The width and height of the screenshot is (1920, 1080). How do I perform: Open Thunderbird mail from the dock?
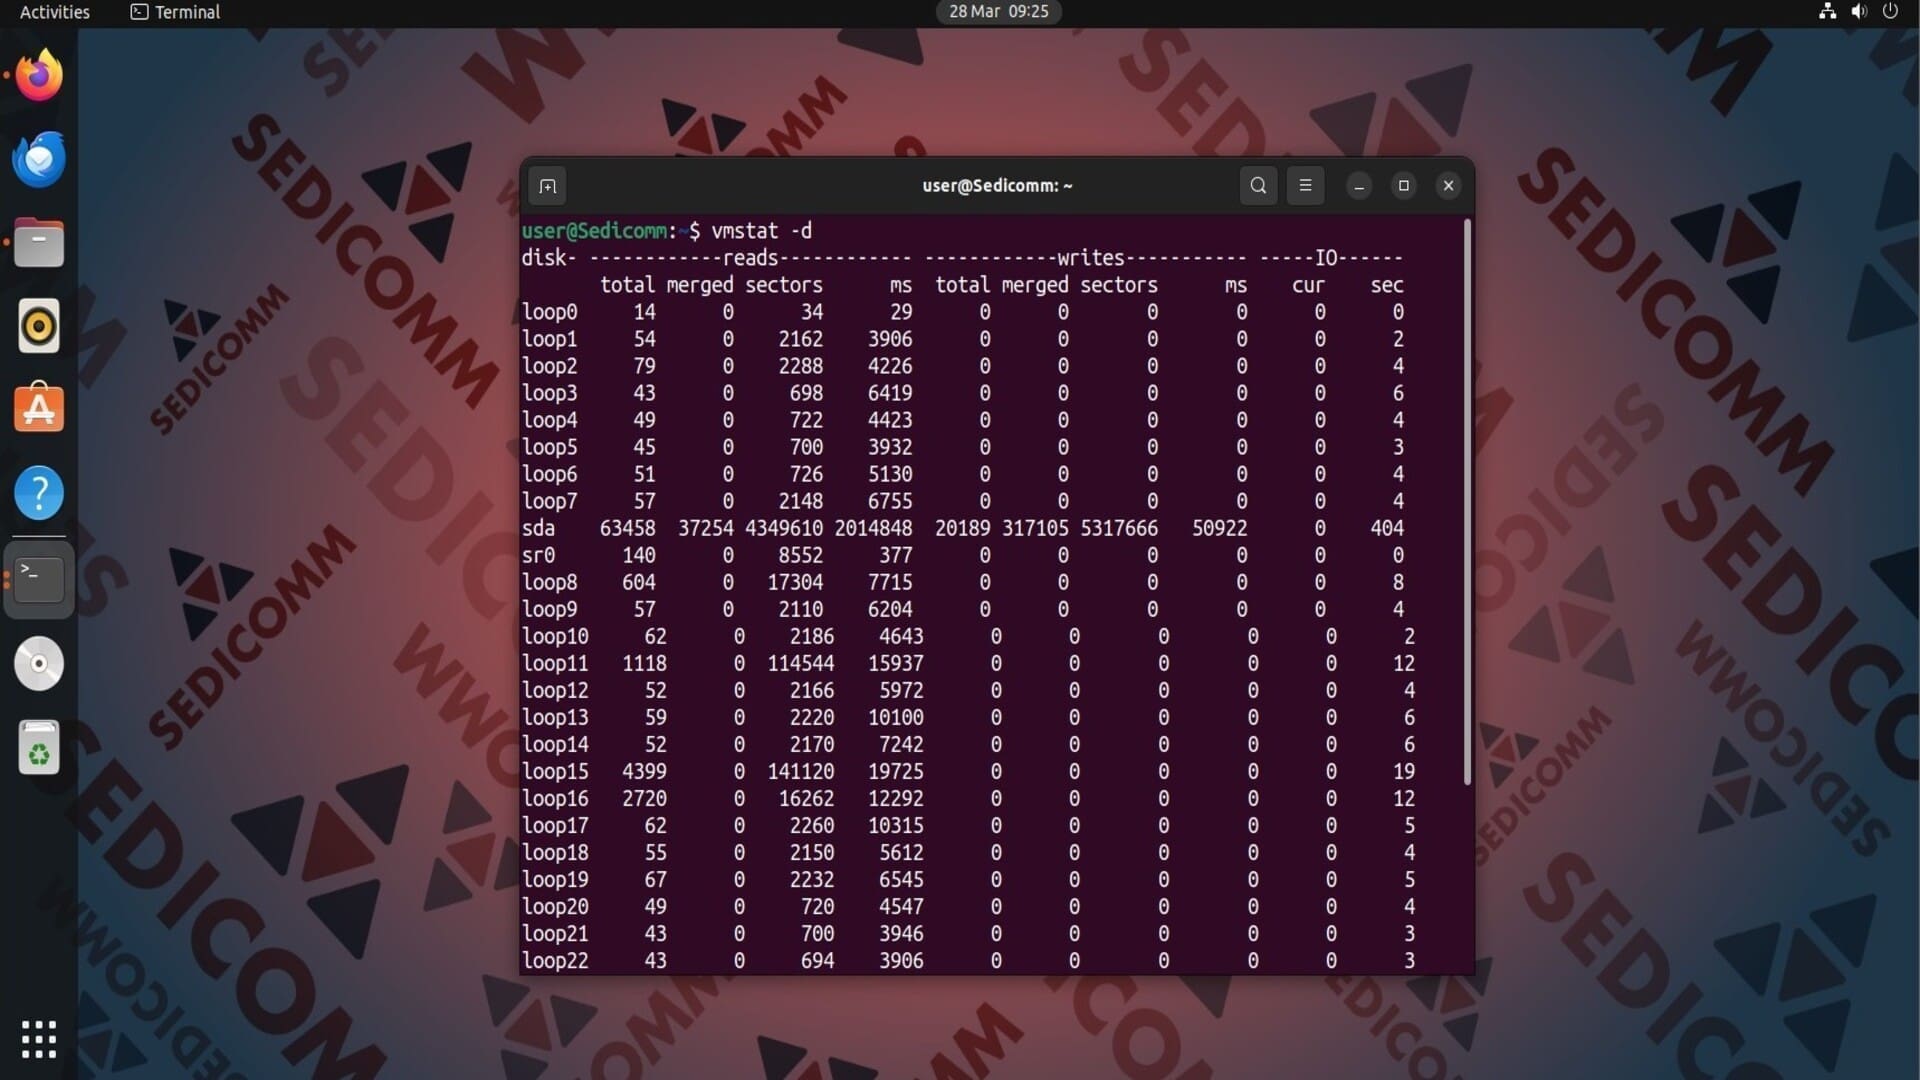point(39,159)
